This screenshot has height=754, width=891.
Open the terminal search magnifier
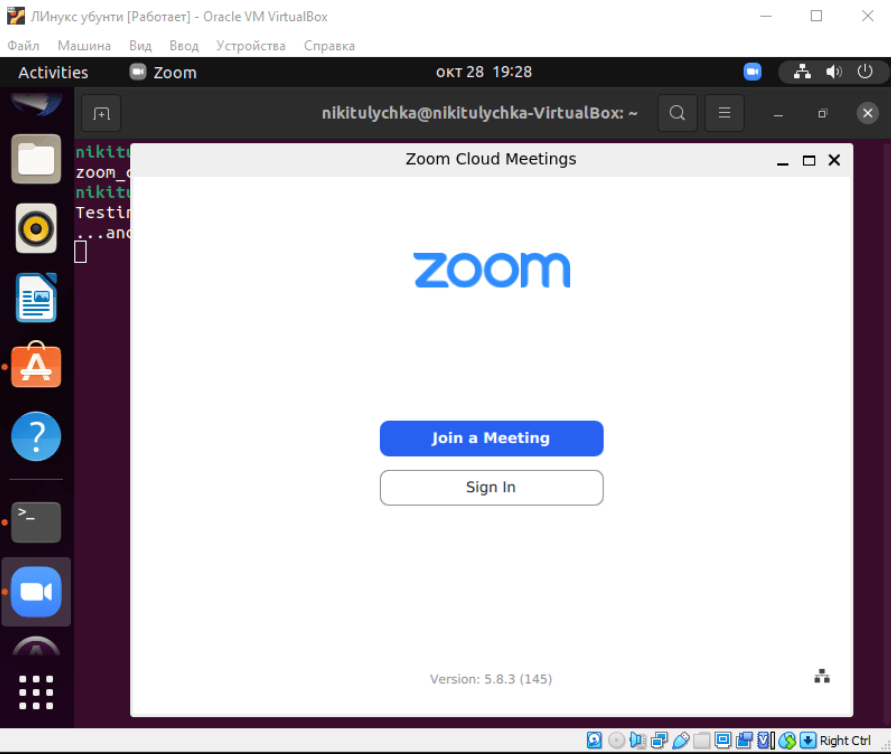pyautogui.click(x=677, y=113)
